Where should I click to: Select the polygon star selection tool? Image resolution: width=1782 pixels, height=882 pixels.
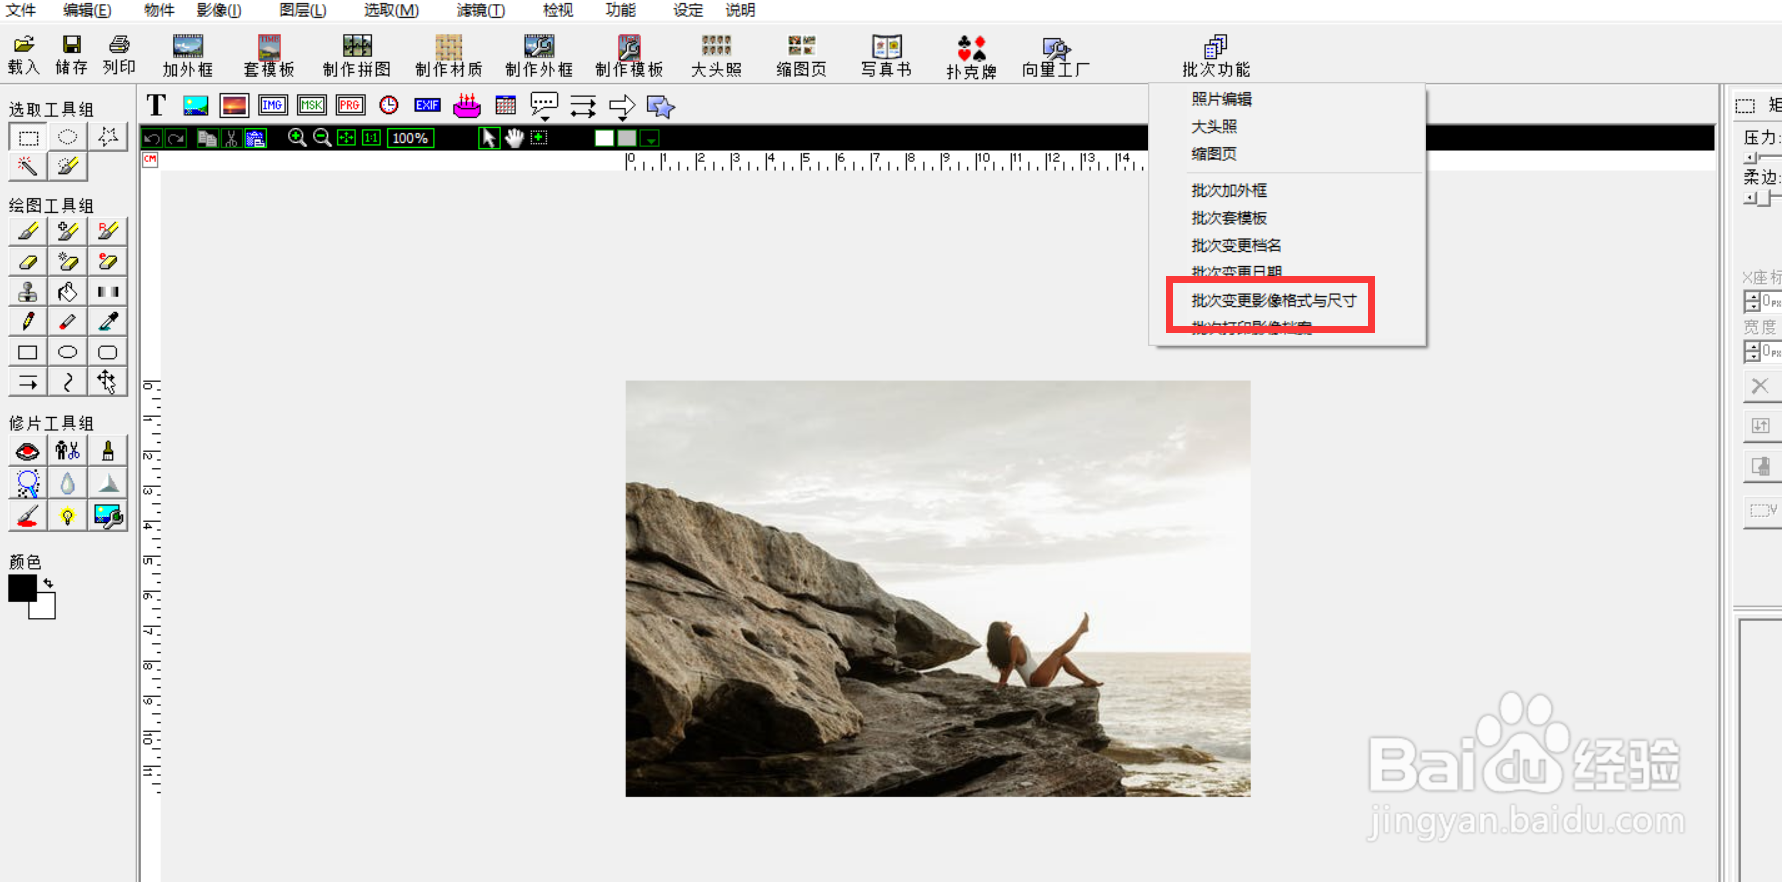[108, 137]
